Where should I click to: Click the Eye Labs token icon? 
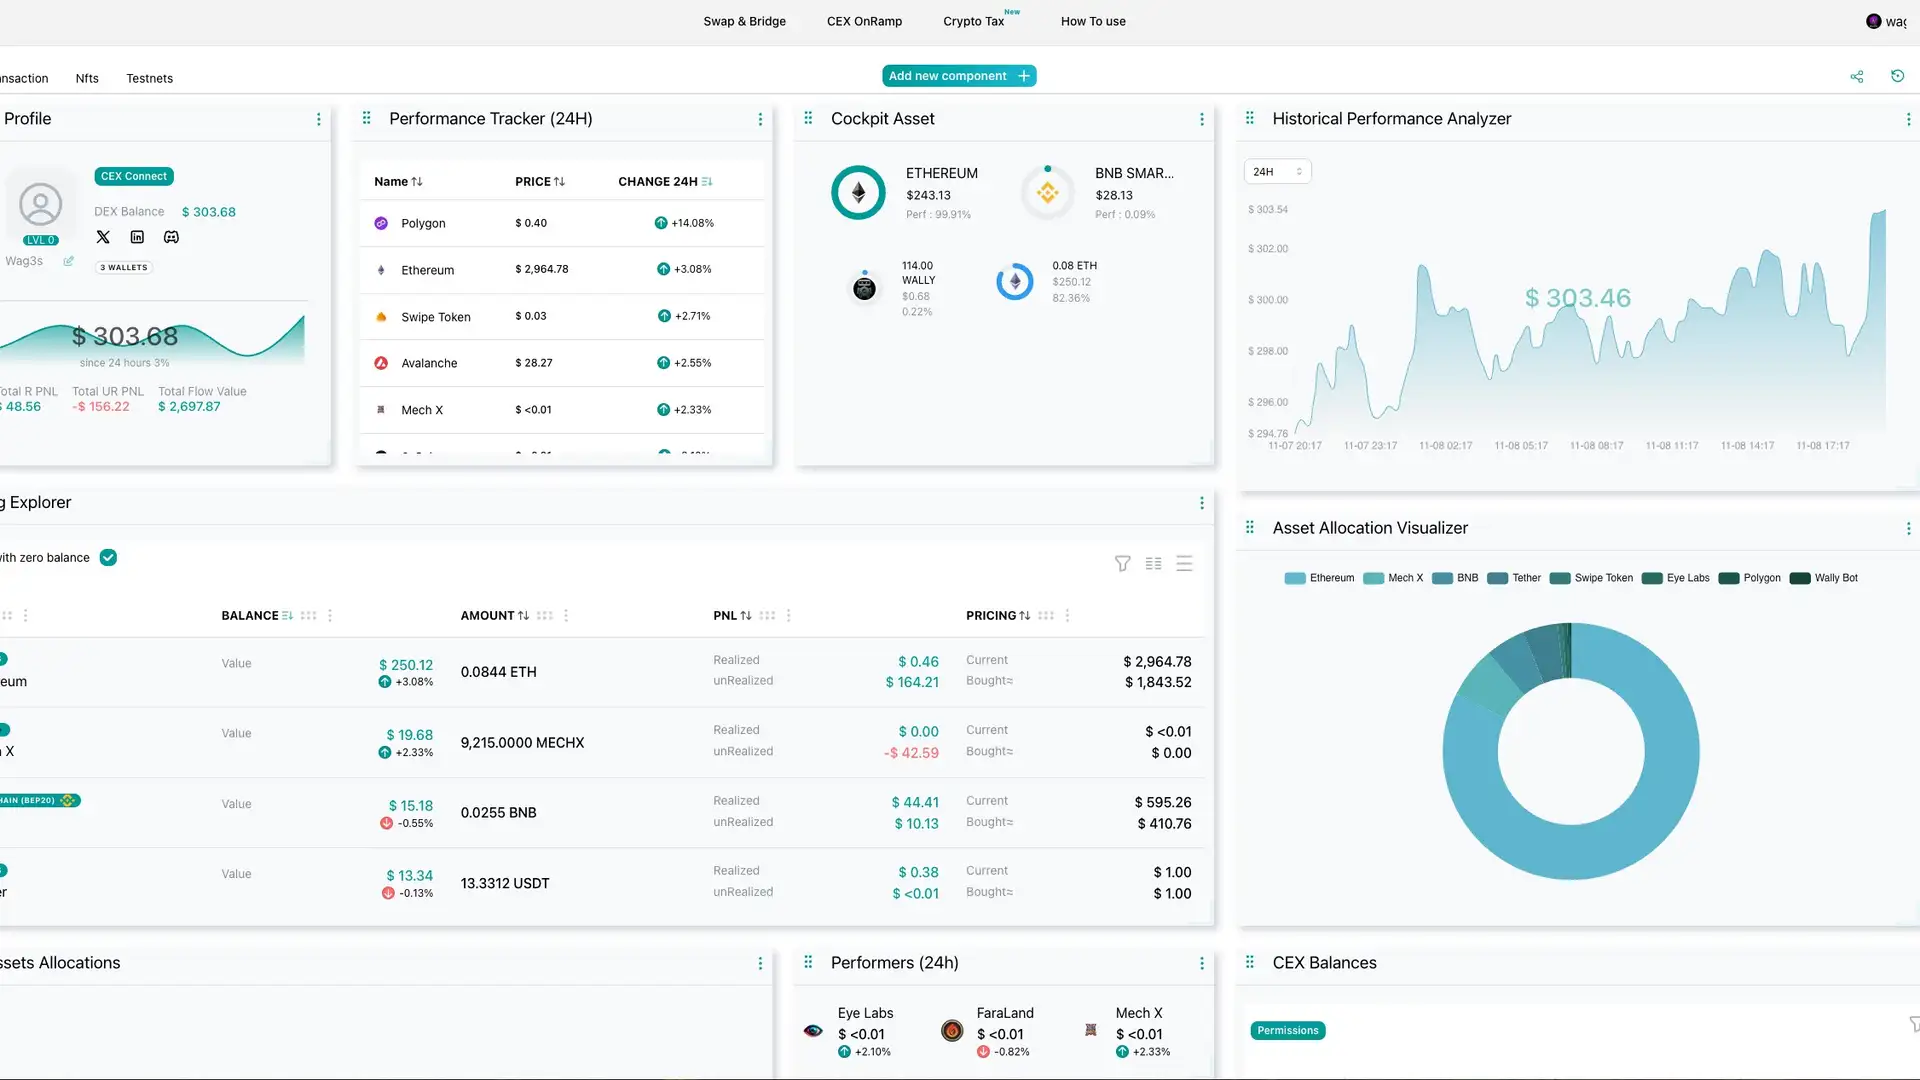click(x=813, y=1031)
